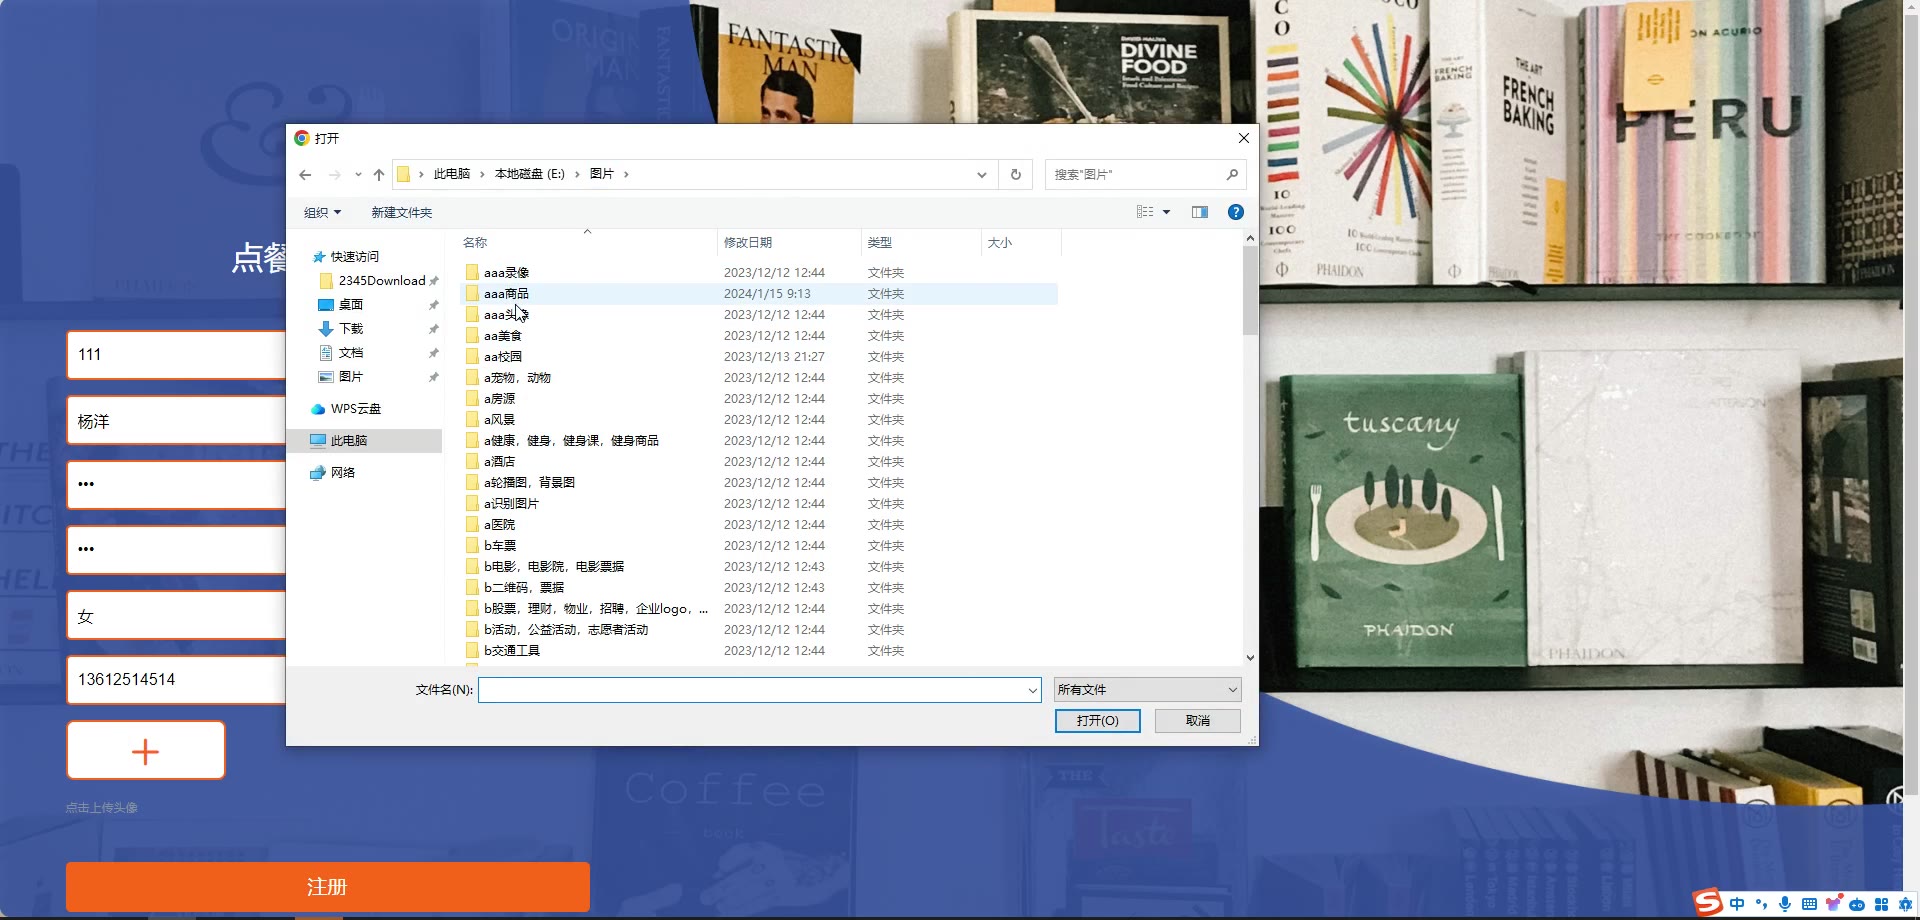Viewport: 1920px width, 920px height.
Task: Select the a房源 folder
Action: [x=758, y=399]
